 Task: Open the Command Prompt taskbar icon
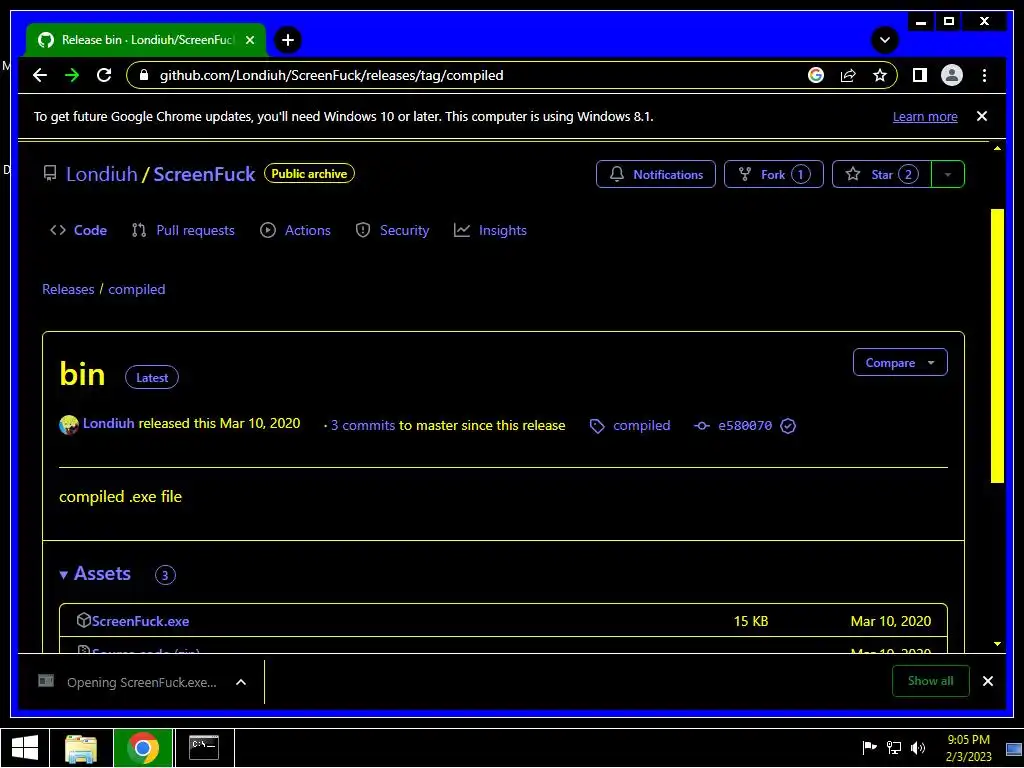pyautogui.click(x=204, y=748)
